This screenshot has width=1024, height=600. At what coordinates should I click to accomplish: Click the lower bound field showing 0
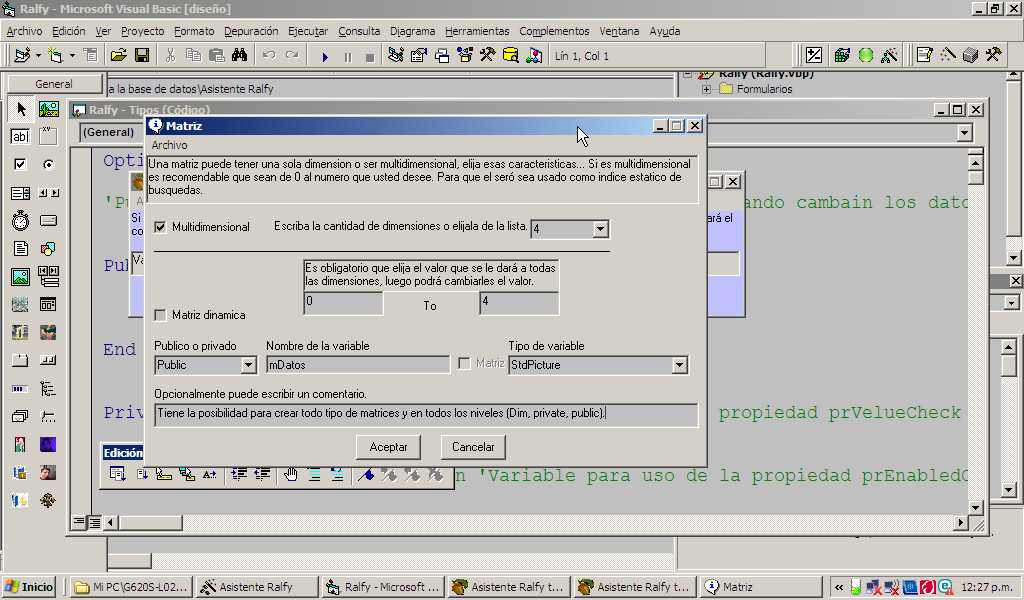coord(343,303)
